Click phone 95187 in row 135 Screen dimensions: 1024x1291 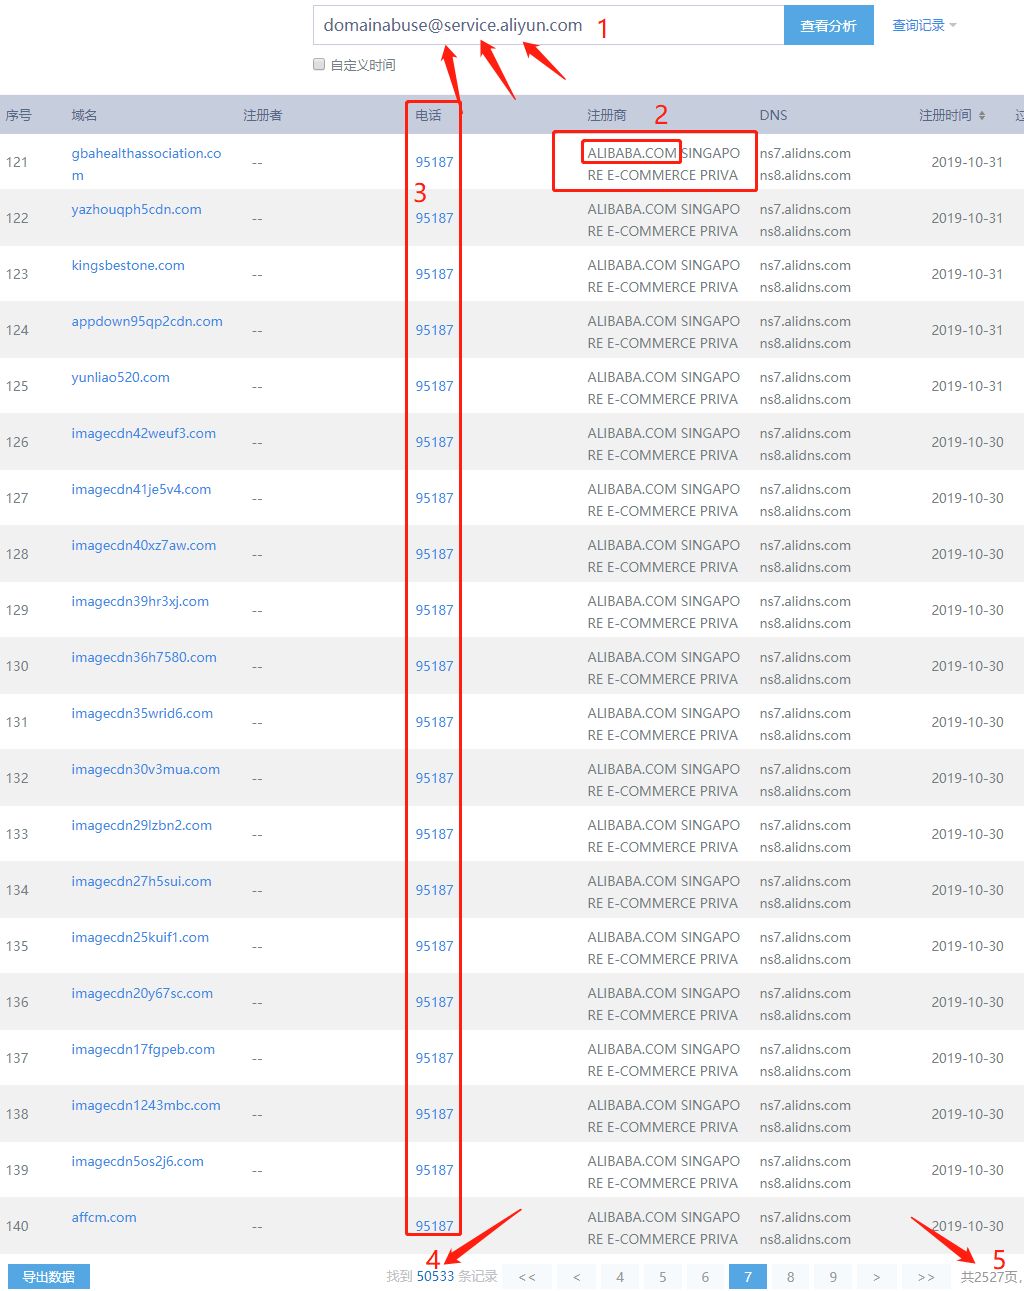pyautogui.click(x=434, y=946)
